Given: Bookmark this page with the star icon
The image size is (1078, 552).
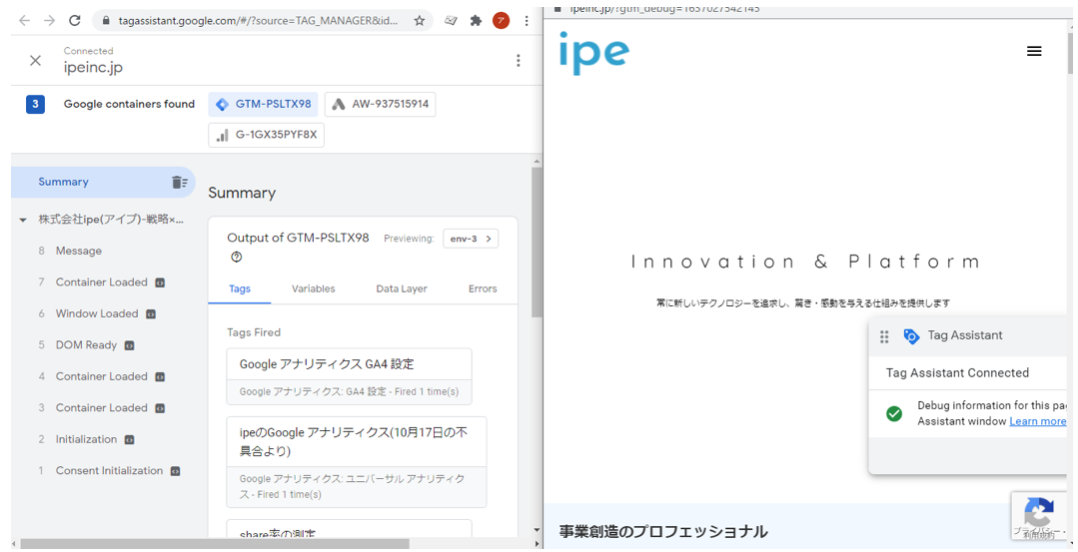Looking at the screenshot, I should [x=419, y=20].
